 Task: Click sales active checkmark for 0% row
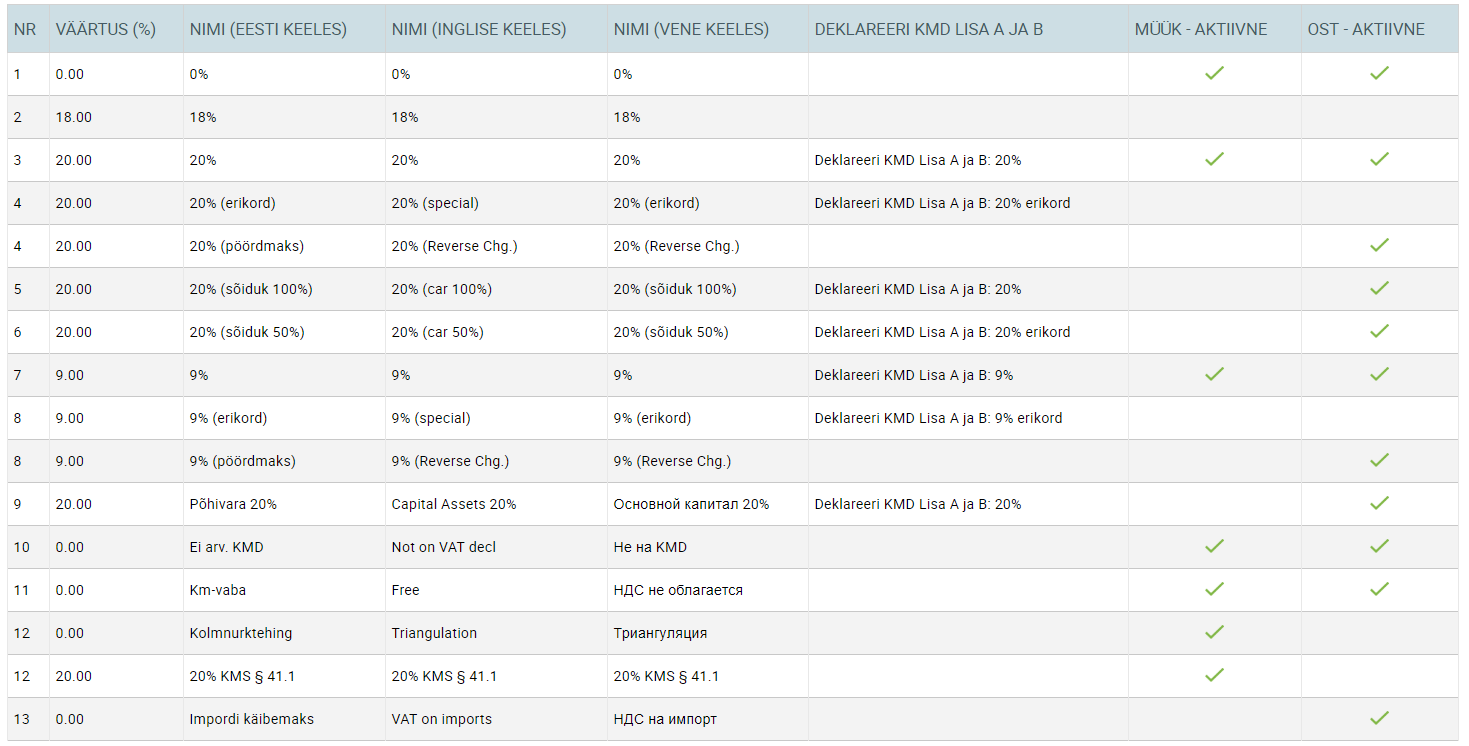click(1214, 73)
